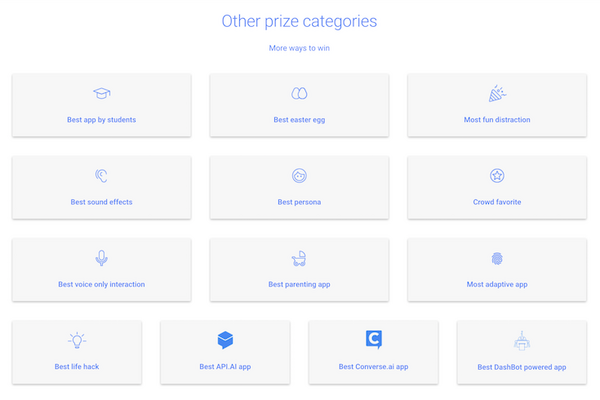Click the easter egg icon
Image resolution: width=600 pixels, height=400 pixels.
coord(299,93)
